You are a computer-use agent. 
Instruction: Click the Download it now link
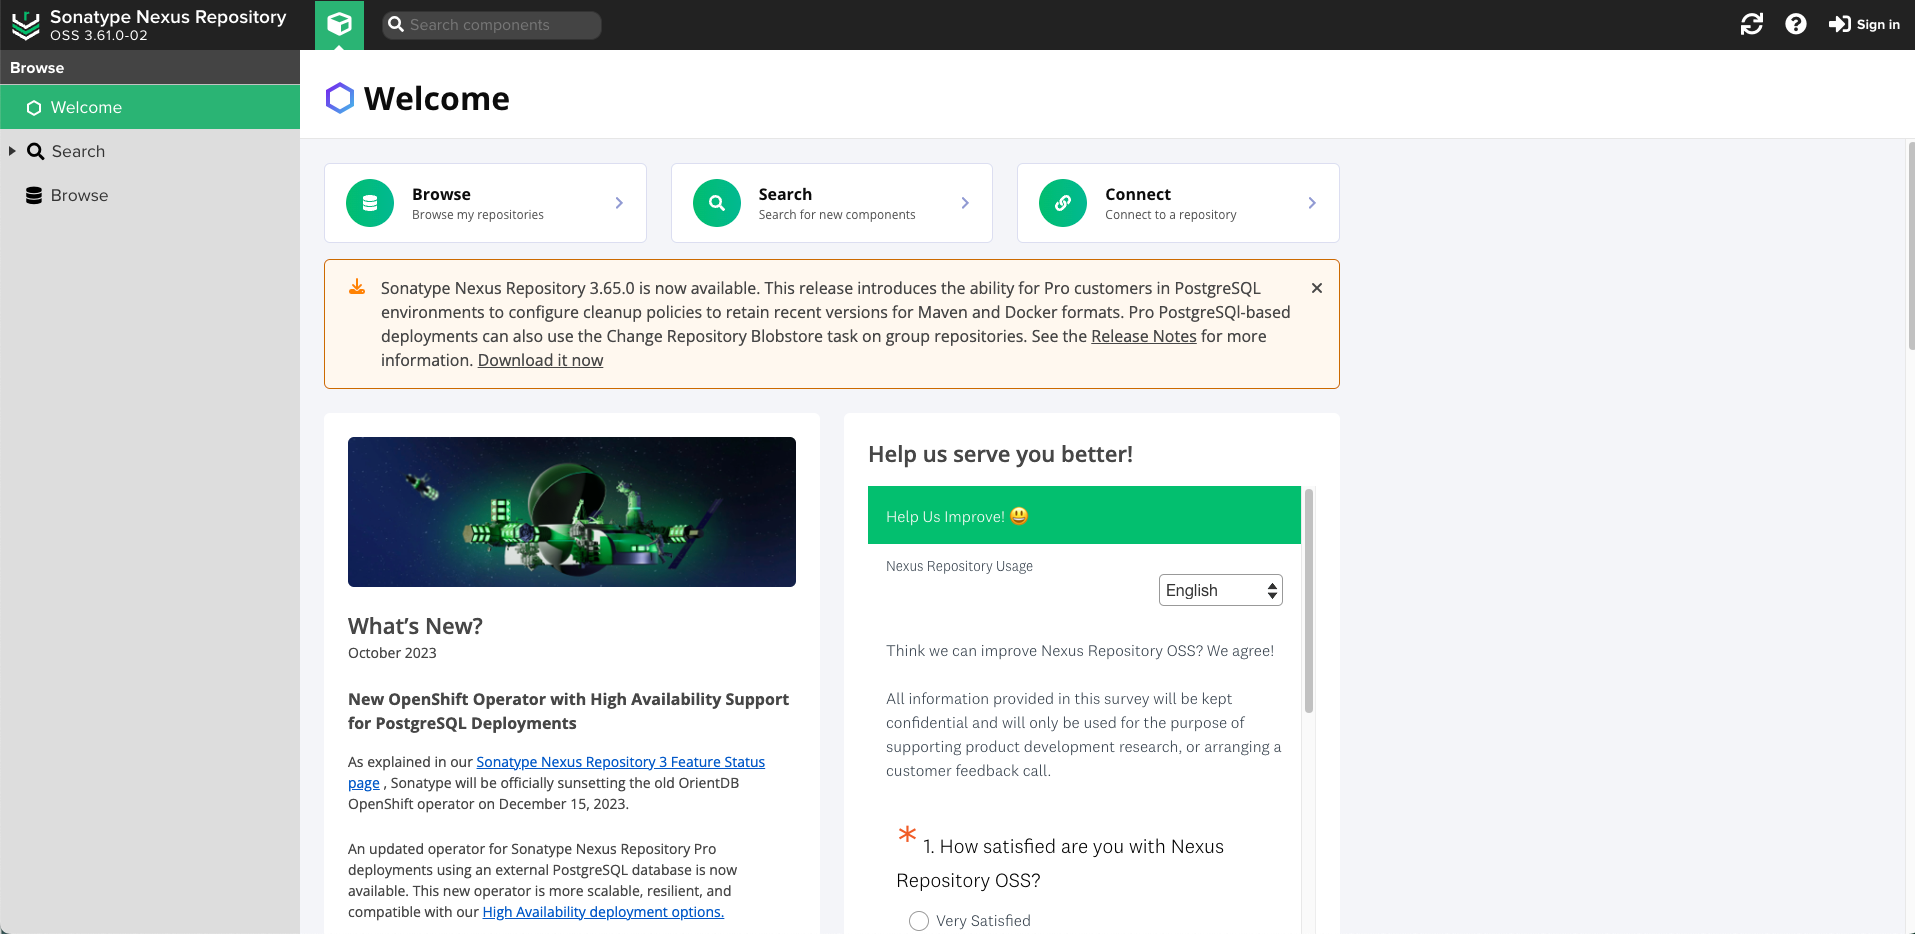(539, 360)
